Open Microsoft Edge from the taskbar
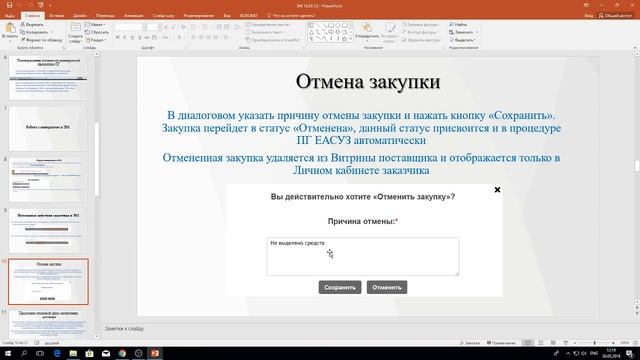 (57, 353)
